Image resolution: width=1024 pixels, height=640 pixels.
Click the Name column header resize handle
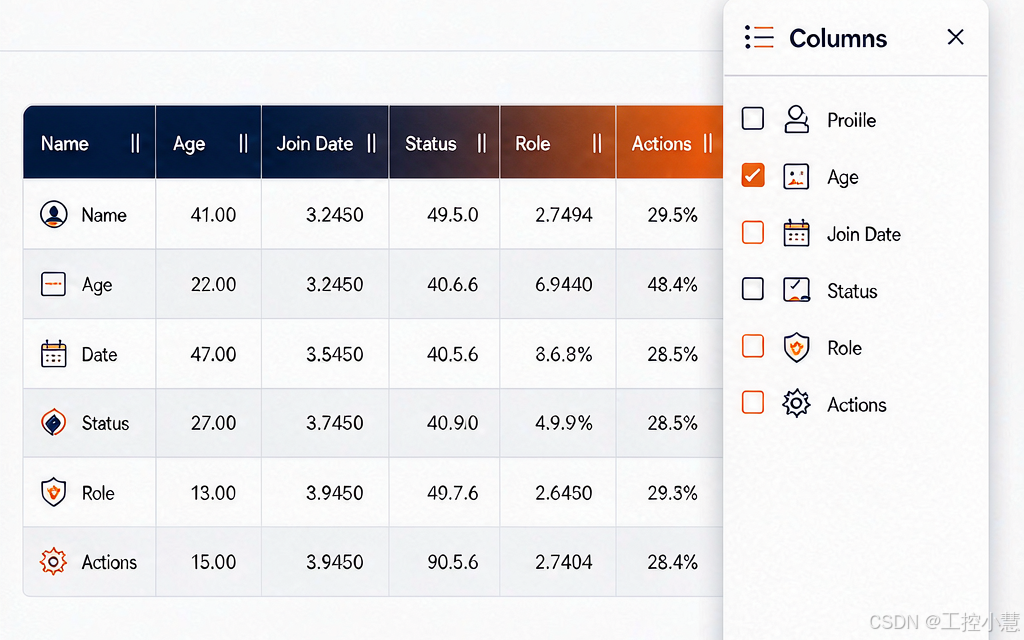click(x=135, y=143)
